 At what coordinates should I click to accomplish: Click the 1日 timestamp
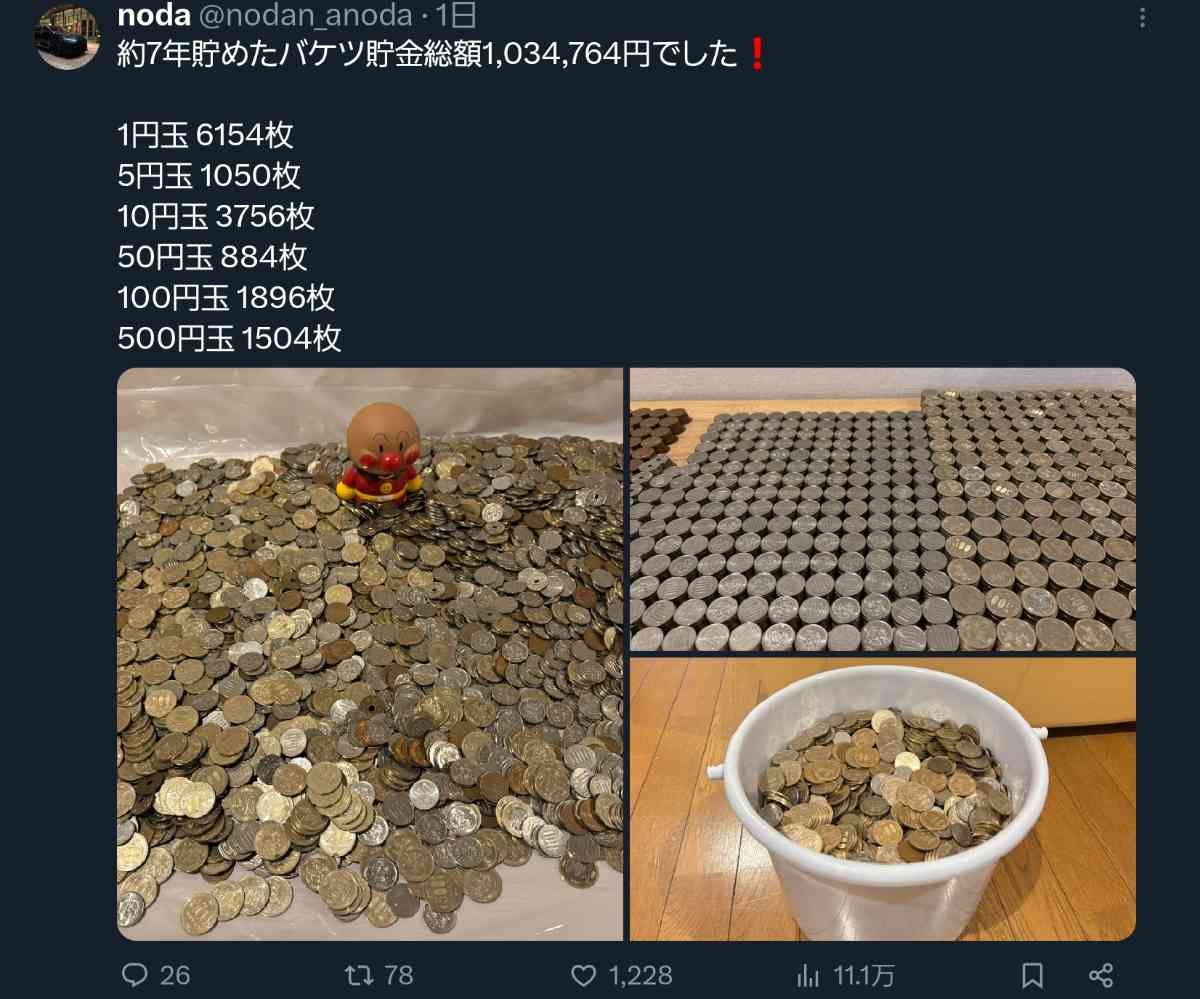pos(457,15)
